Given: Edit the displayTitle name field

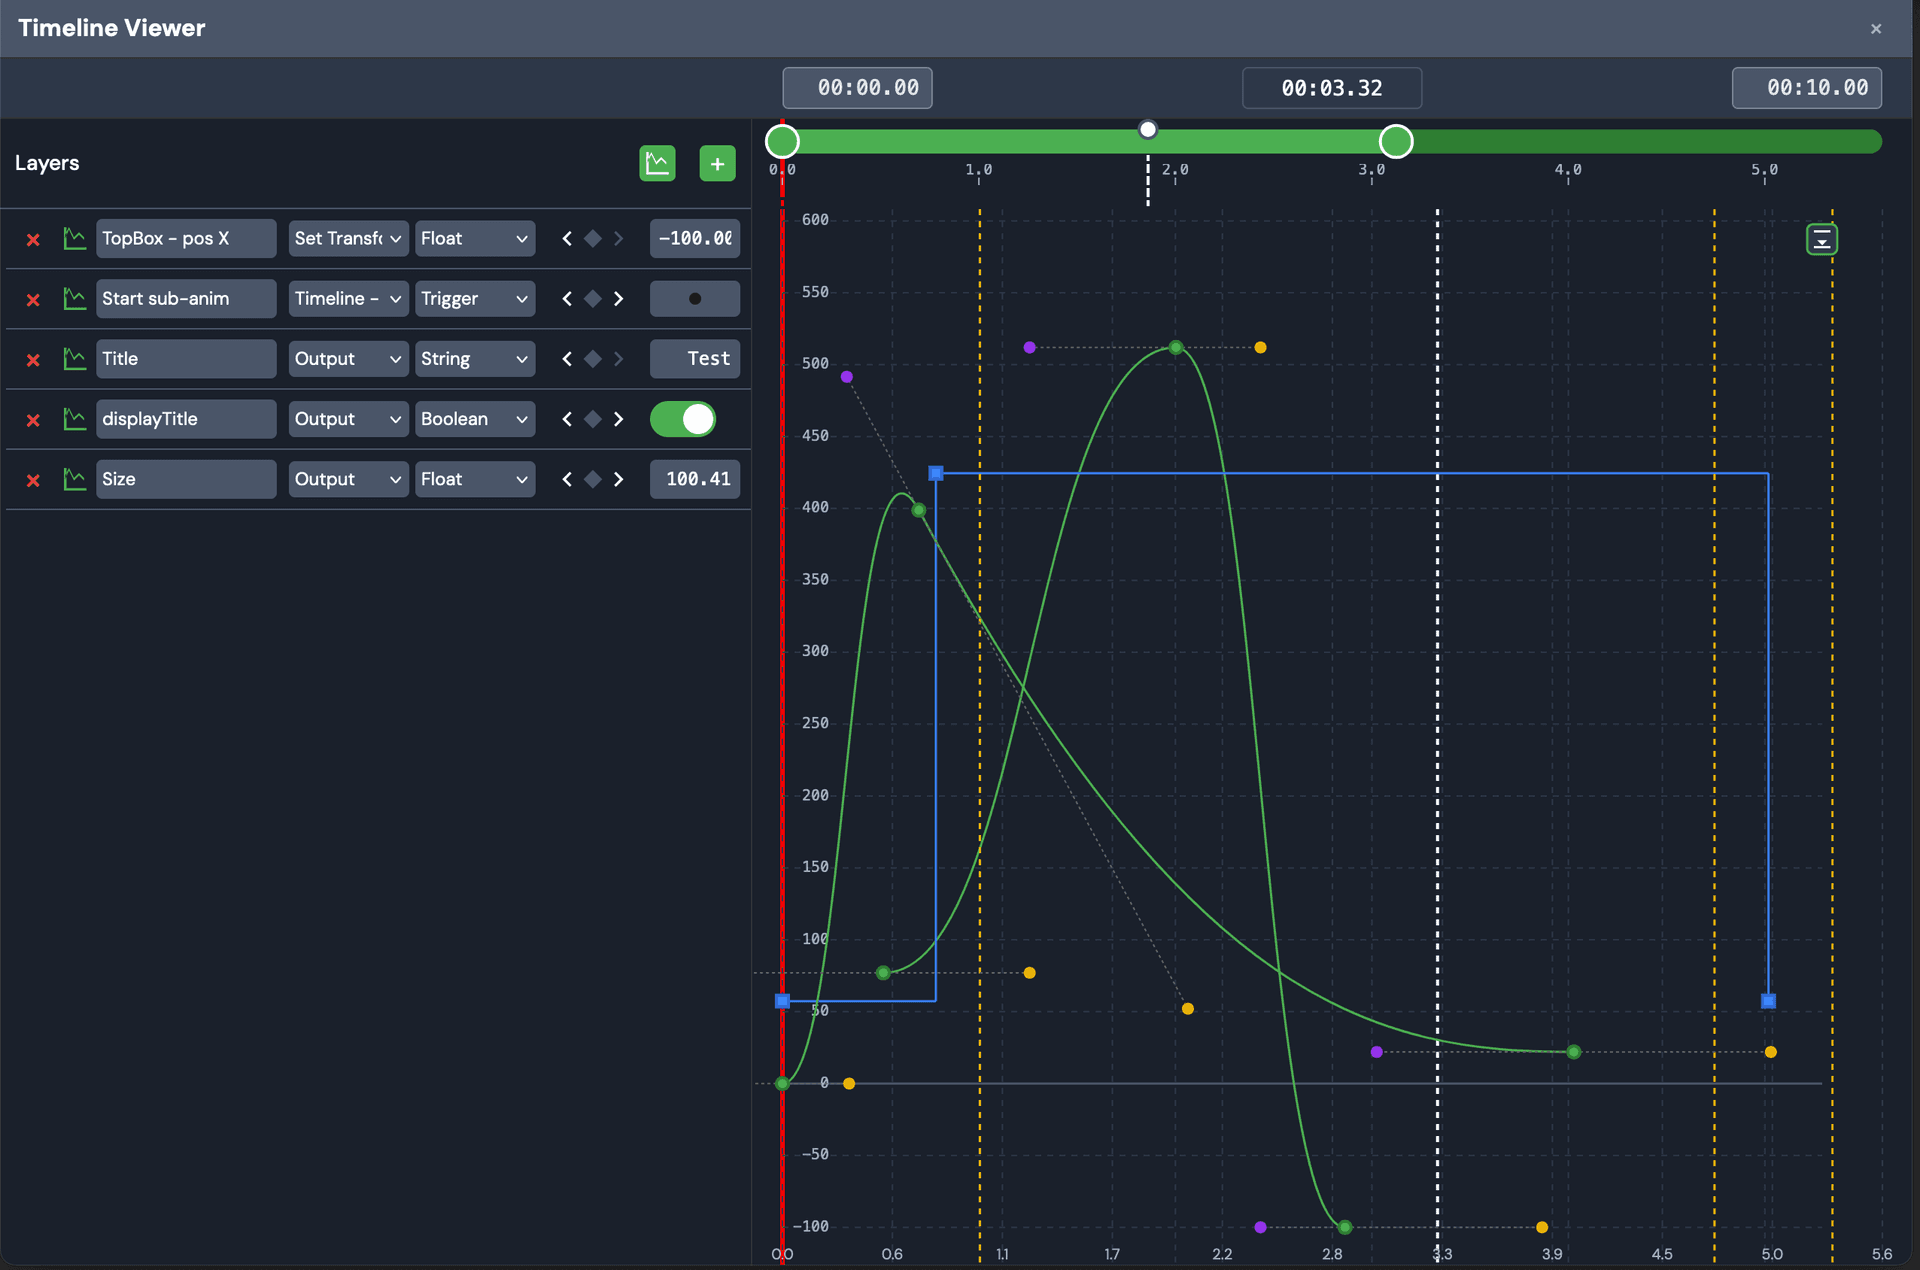Looking at the screenshot, I should (186, 418).
